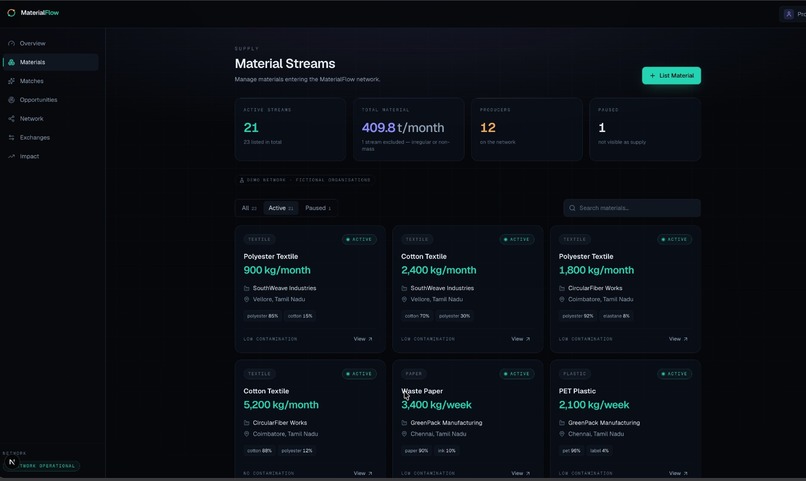Select Materials in the sidebar
Viewport: 806px width, 481px height.
point(50,62)
